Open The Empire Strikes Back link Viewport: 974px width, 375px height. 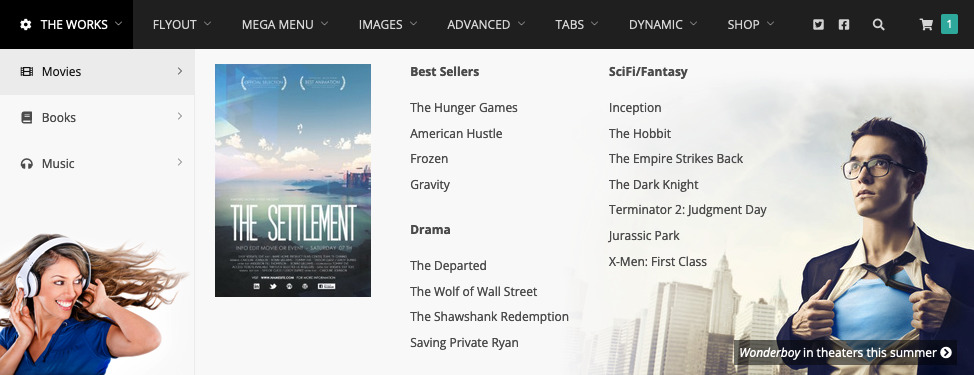click(676, 159)
